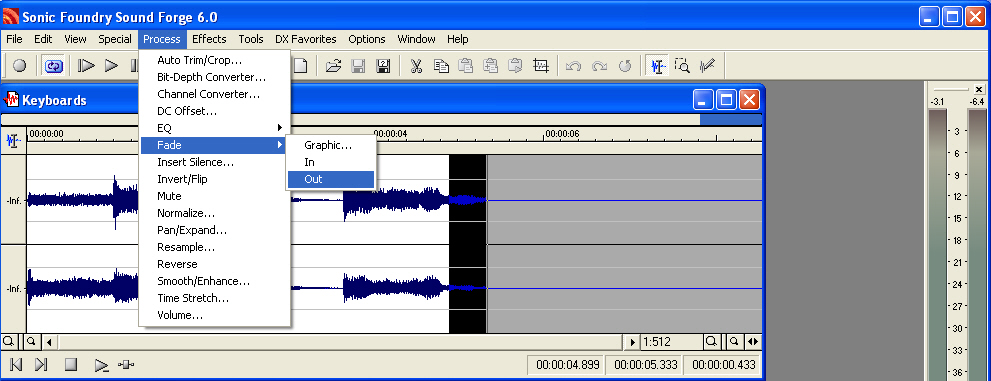Click the 1:512 zoom ratio field
This screenshot has height=381, width=991.
coord(671,342)
